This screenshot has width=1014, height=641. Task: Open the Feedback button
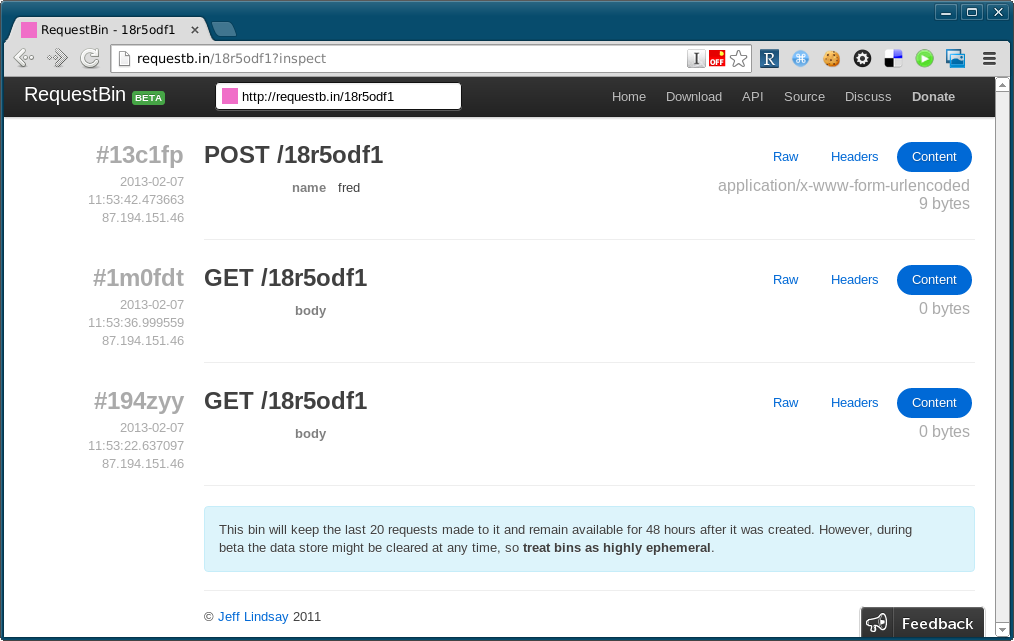point(922,623)
